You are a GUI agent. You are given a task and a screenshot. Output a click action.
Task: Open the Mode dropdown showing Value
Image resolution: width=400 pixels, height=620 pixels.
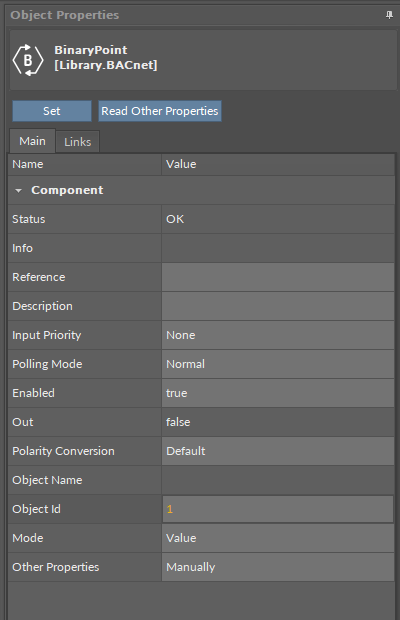(278, 538)
